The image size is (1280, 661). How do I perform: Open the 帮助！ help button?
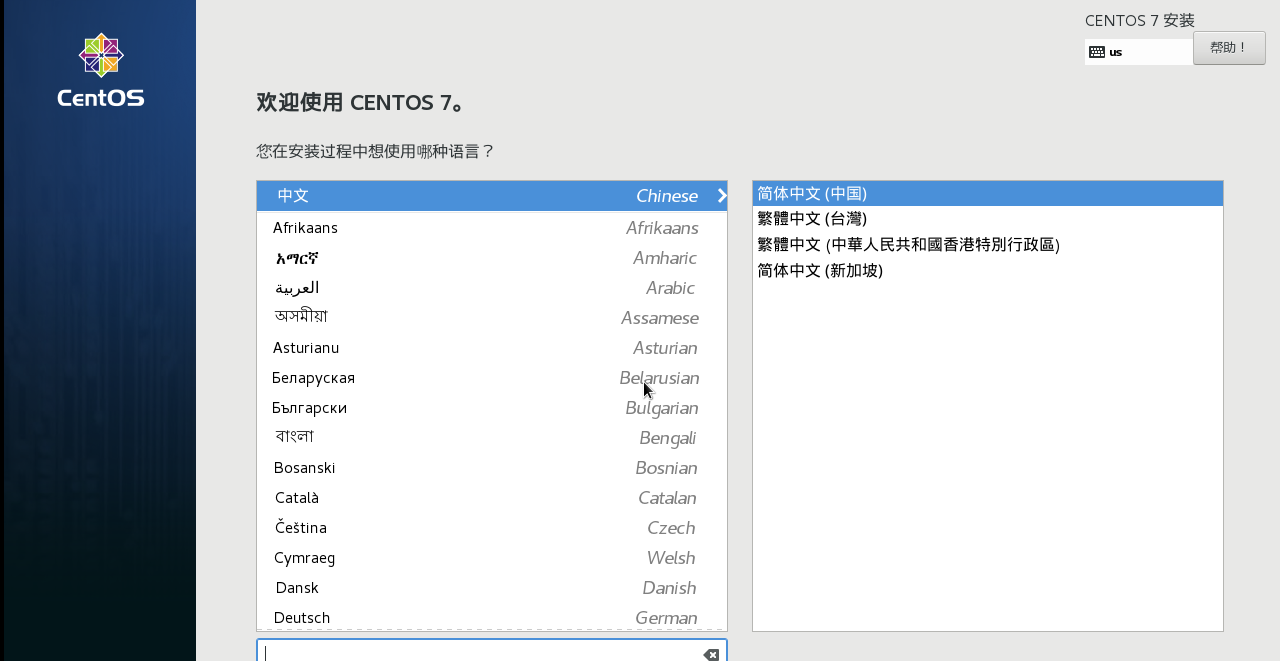[x=1229, y=48]
